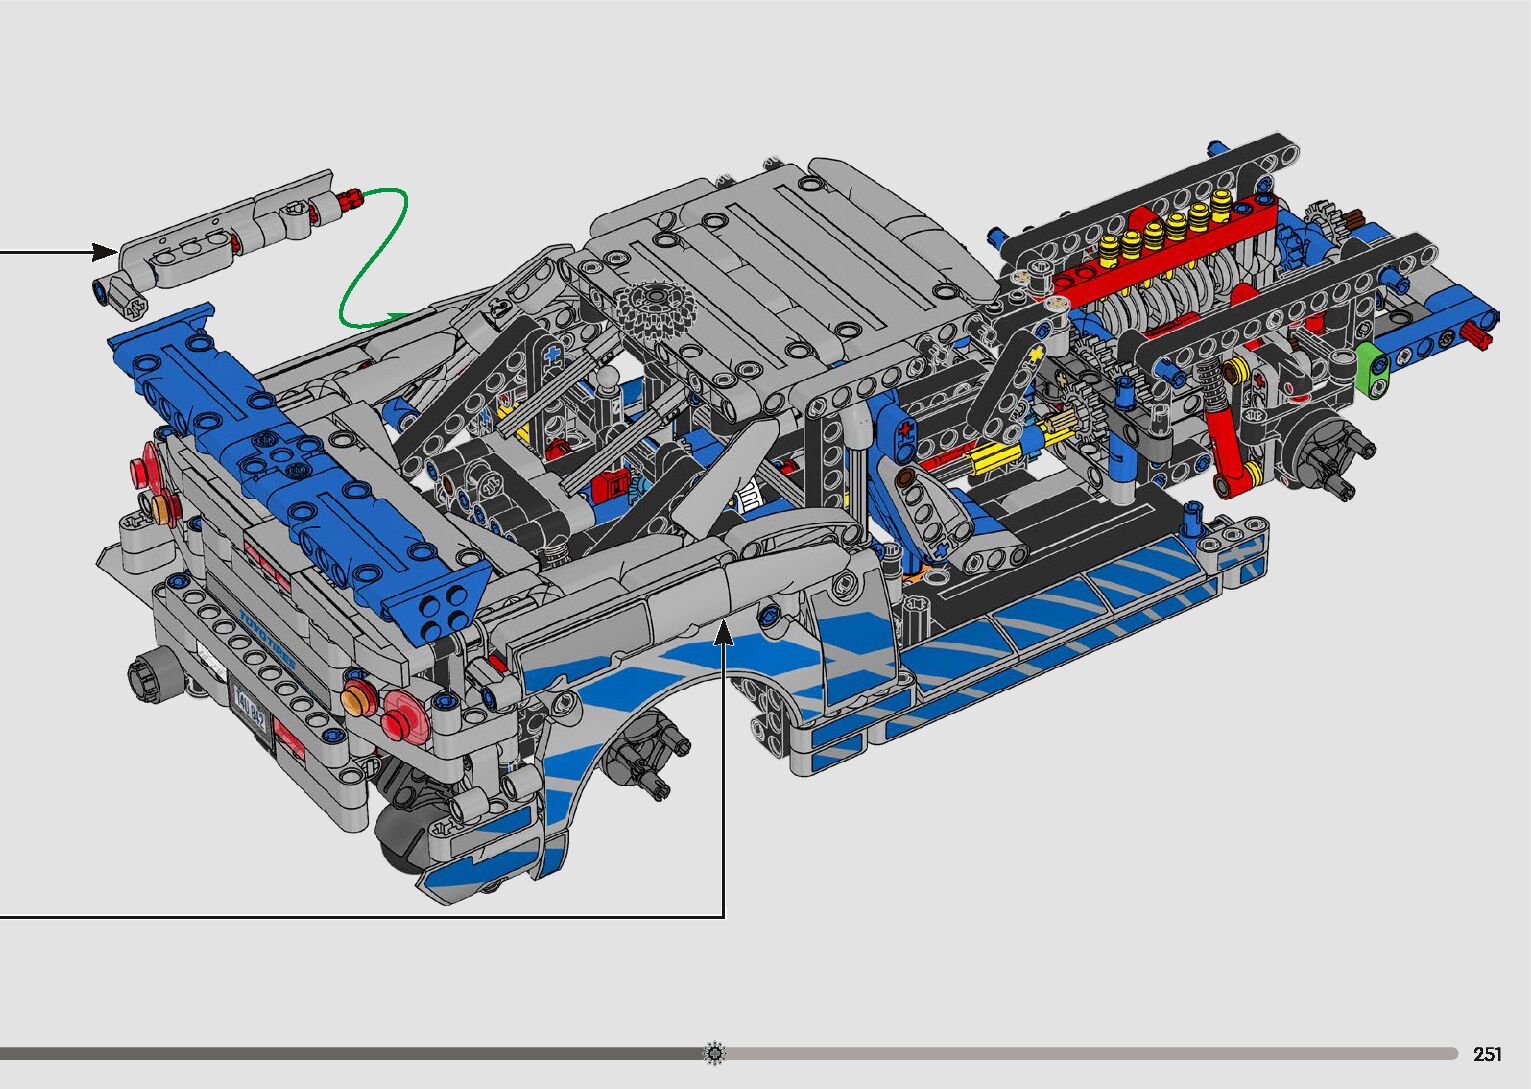Click the orange round light beside the red tail light
Viewport: 1531px width, 1089px height.
[356, 698]
